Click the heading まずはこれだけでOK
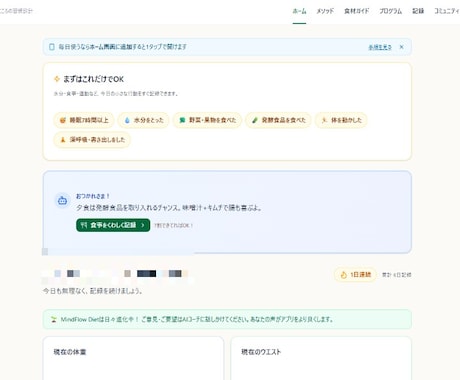460x380 pixels. [x=93, y=79]
